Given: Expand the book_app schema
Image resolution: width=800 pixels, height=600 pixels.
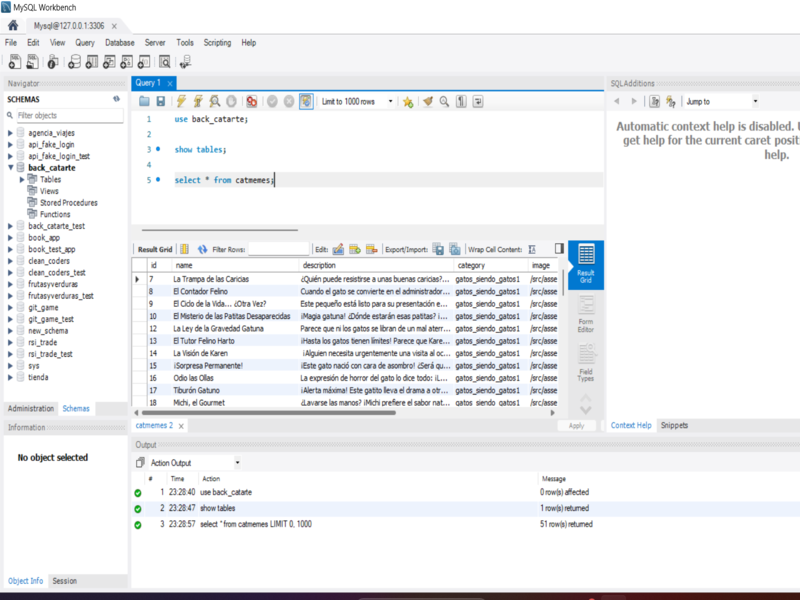Looking at the screenshot, I should click(x=10, y=238).
